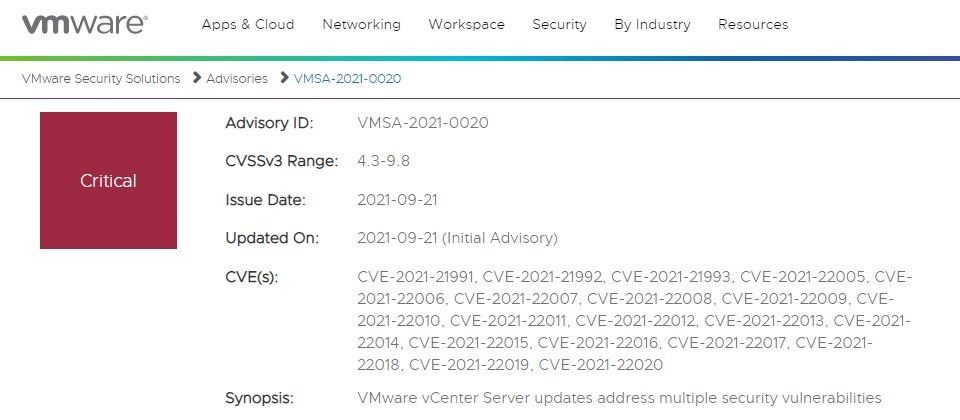Click the VMSA-2021-0020 breadcrumb link
Image resolution: width=960 pixels, height=420 pixels.
347,78
